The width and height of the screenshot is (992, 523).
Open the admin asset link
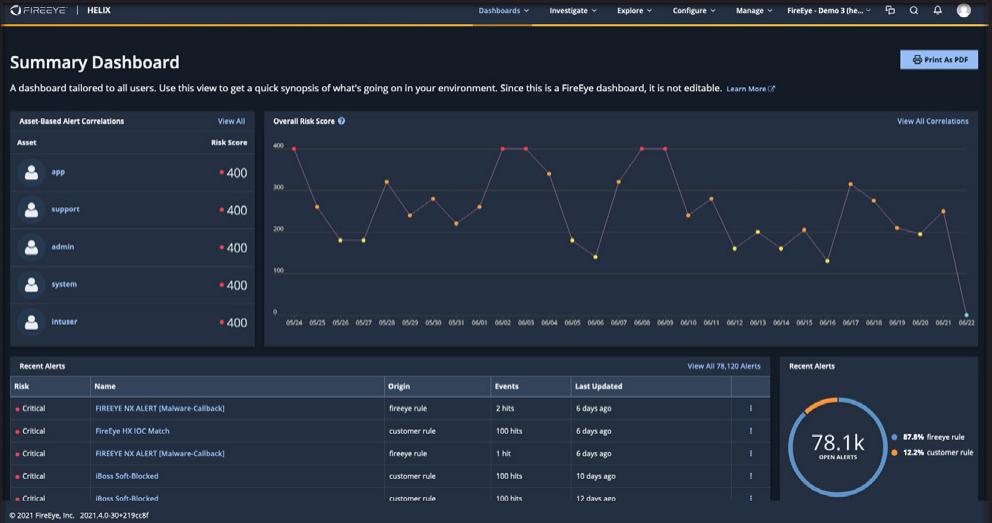[x=63, y=247]
